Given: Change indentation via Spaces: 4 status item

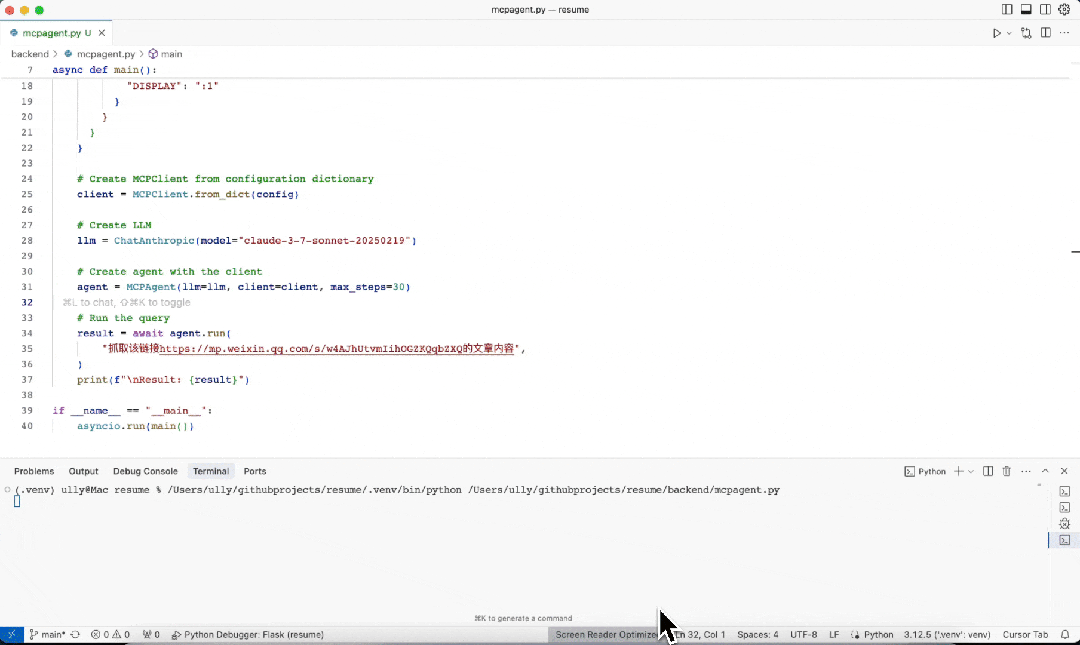Looking at the screenshot, I should point(757,634).
